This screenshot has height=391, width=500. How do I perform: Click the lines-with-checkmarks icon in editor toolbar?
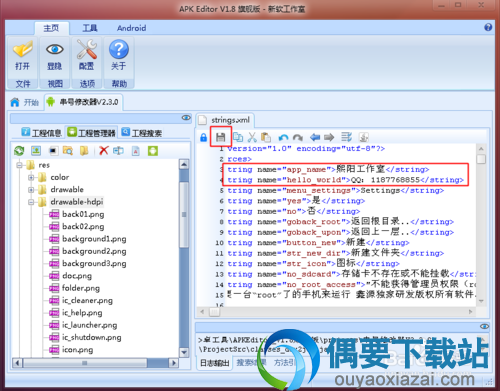click(x=346, y=137)
